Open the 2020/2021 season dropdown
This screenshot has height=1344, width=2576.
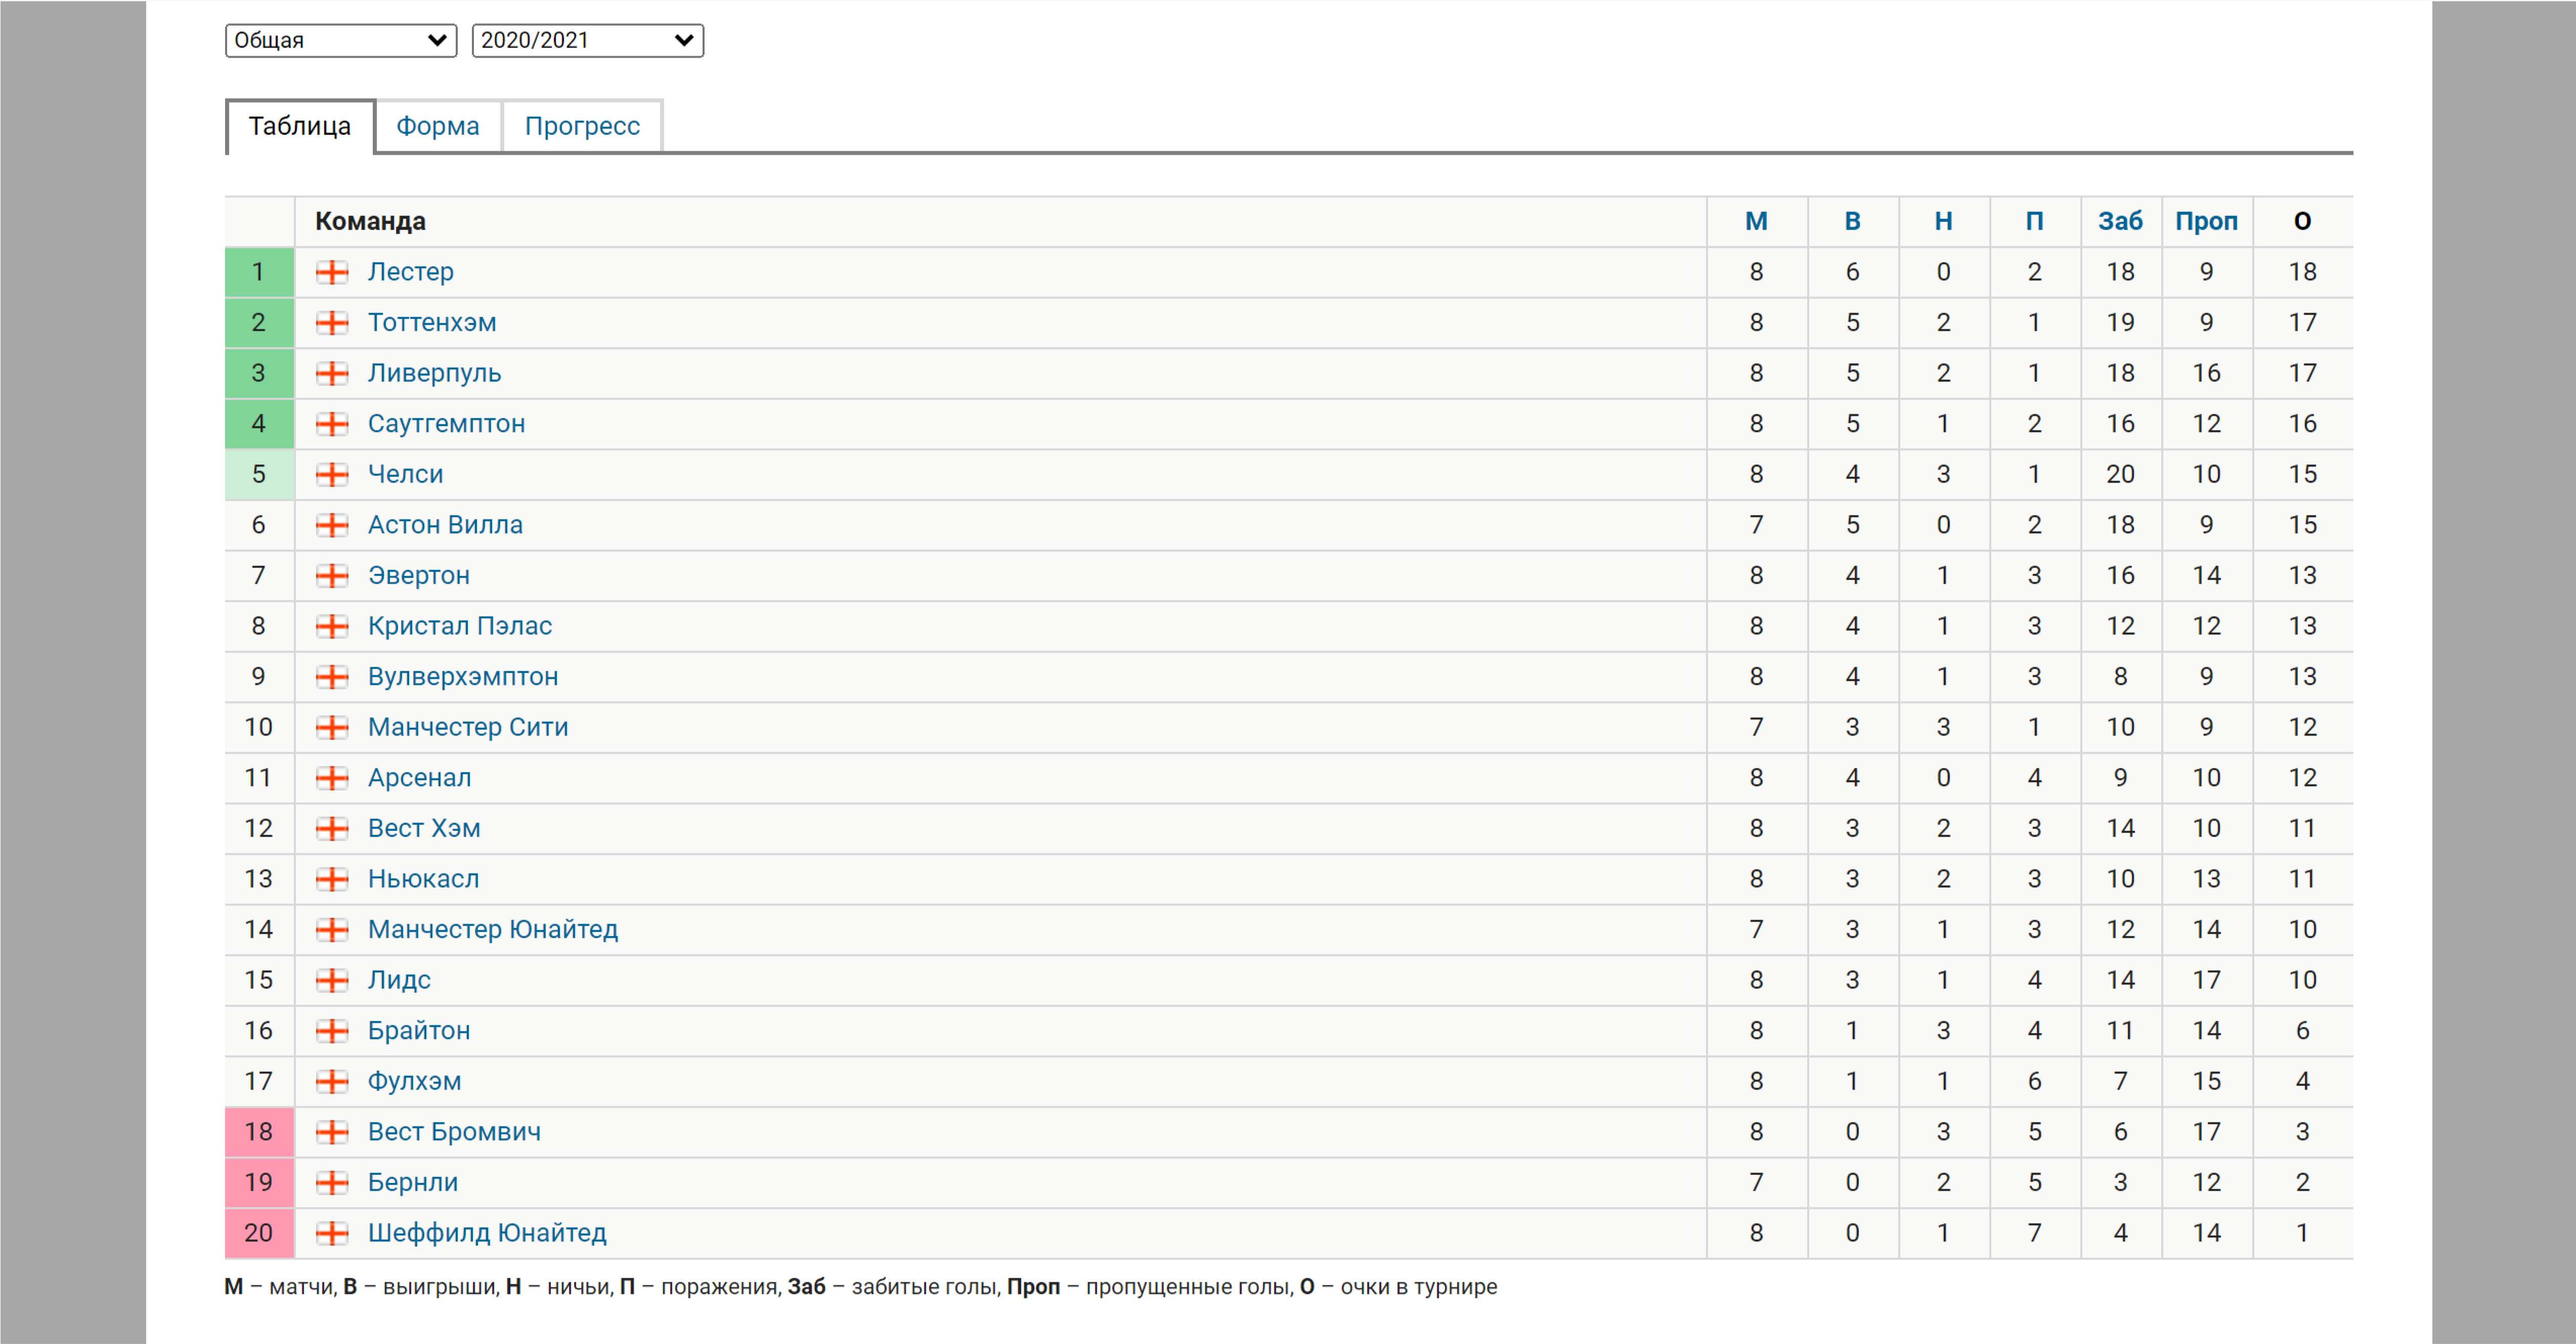587,40
